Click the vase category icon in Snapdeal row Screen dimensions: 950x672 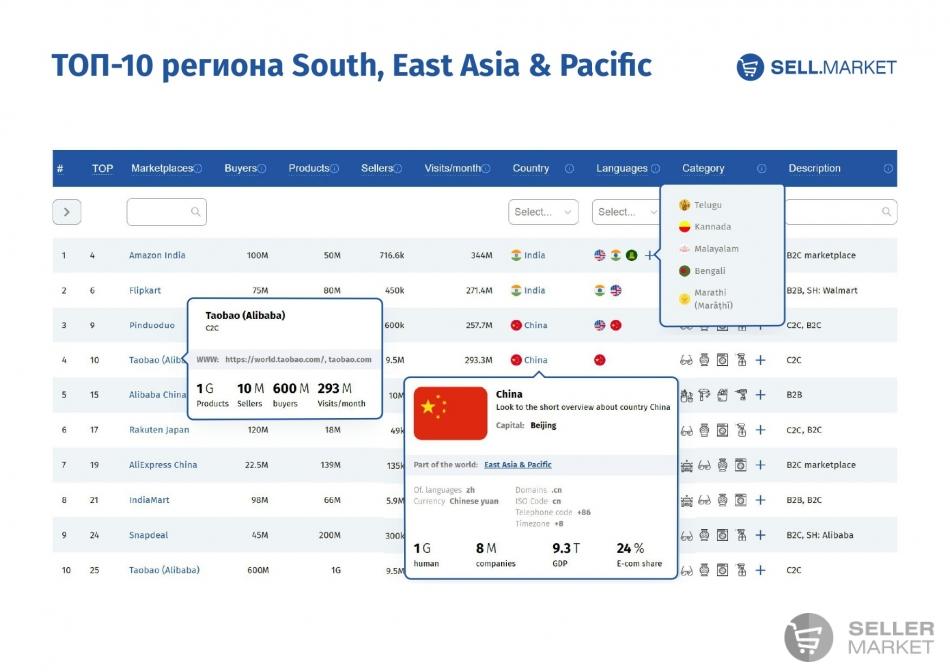(x=704, y=536)
